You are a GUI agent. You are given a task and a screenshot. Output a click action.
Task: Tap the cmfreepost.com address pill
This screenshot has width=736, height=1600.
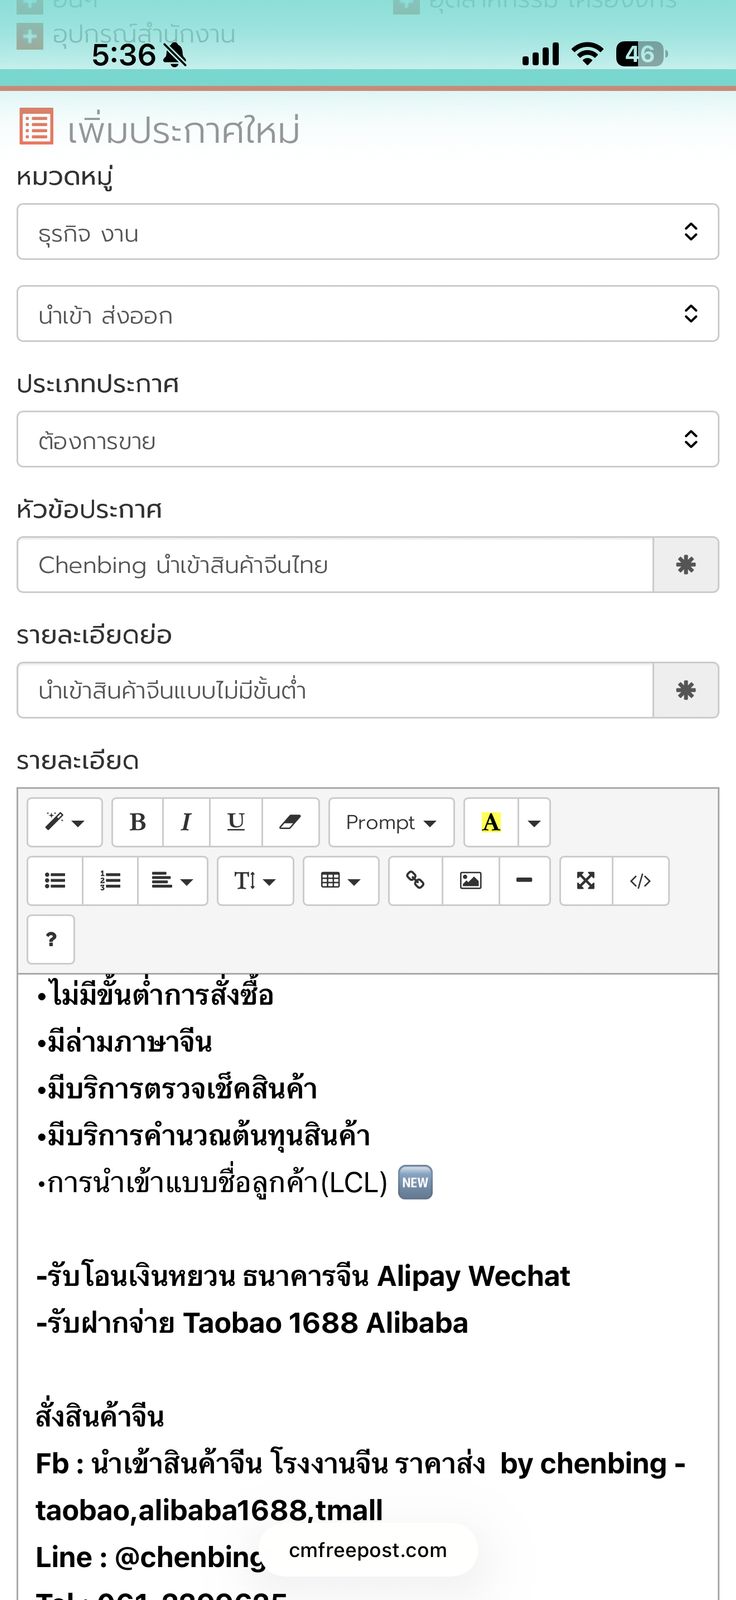coord(368,1550)
